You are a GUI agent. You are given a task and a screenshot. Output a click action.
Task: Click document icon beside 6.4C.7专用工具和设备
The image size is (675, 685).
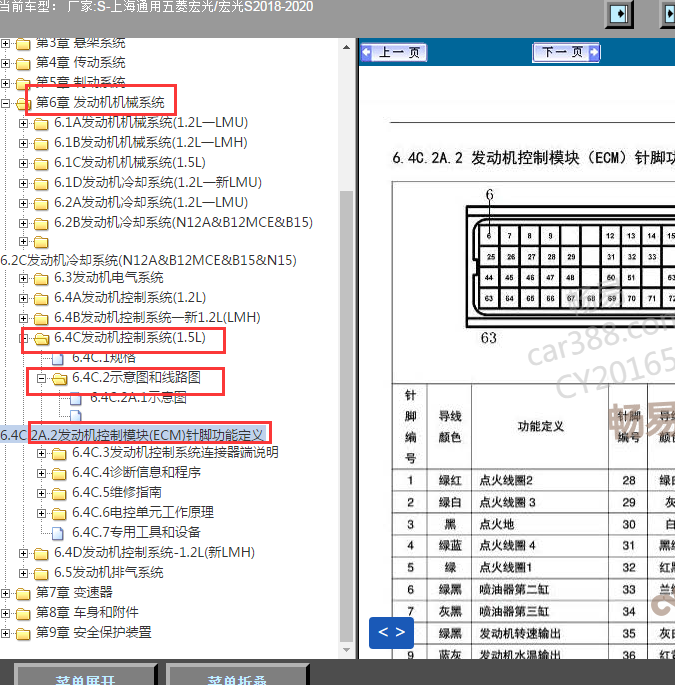59,533
